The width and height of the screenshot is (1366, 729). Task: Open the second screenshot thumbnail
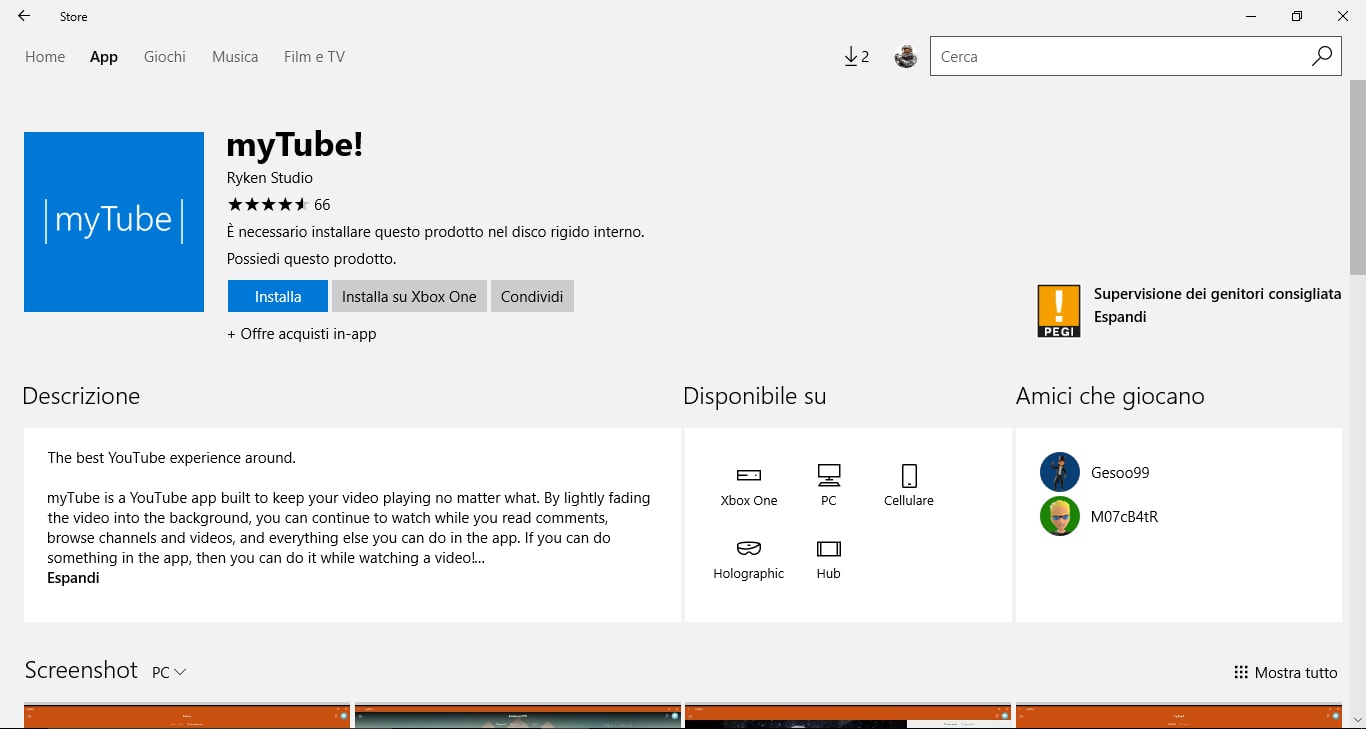[x=518, y=715]
